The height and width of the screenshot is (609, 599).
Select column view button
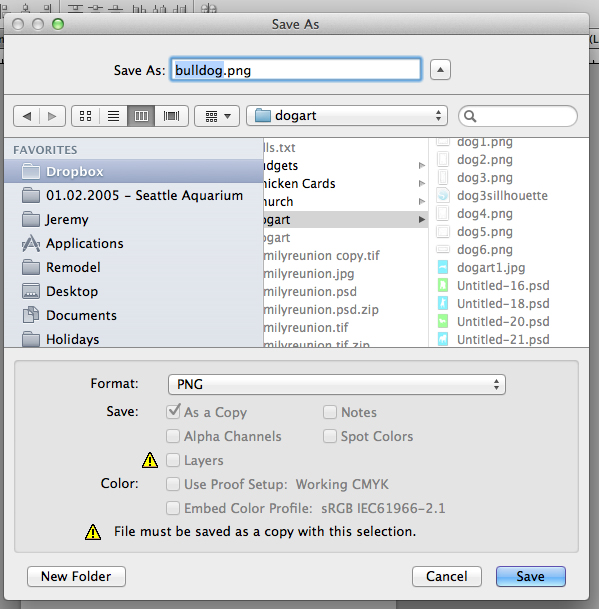click(x=141, y=116)
